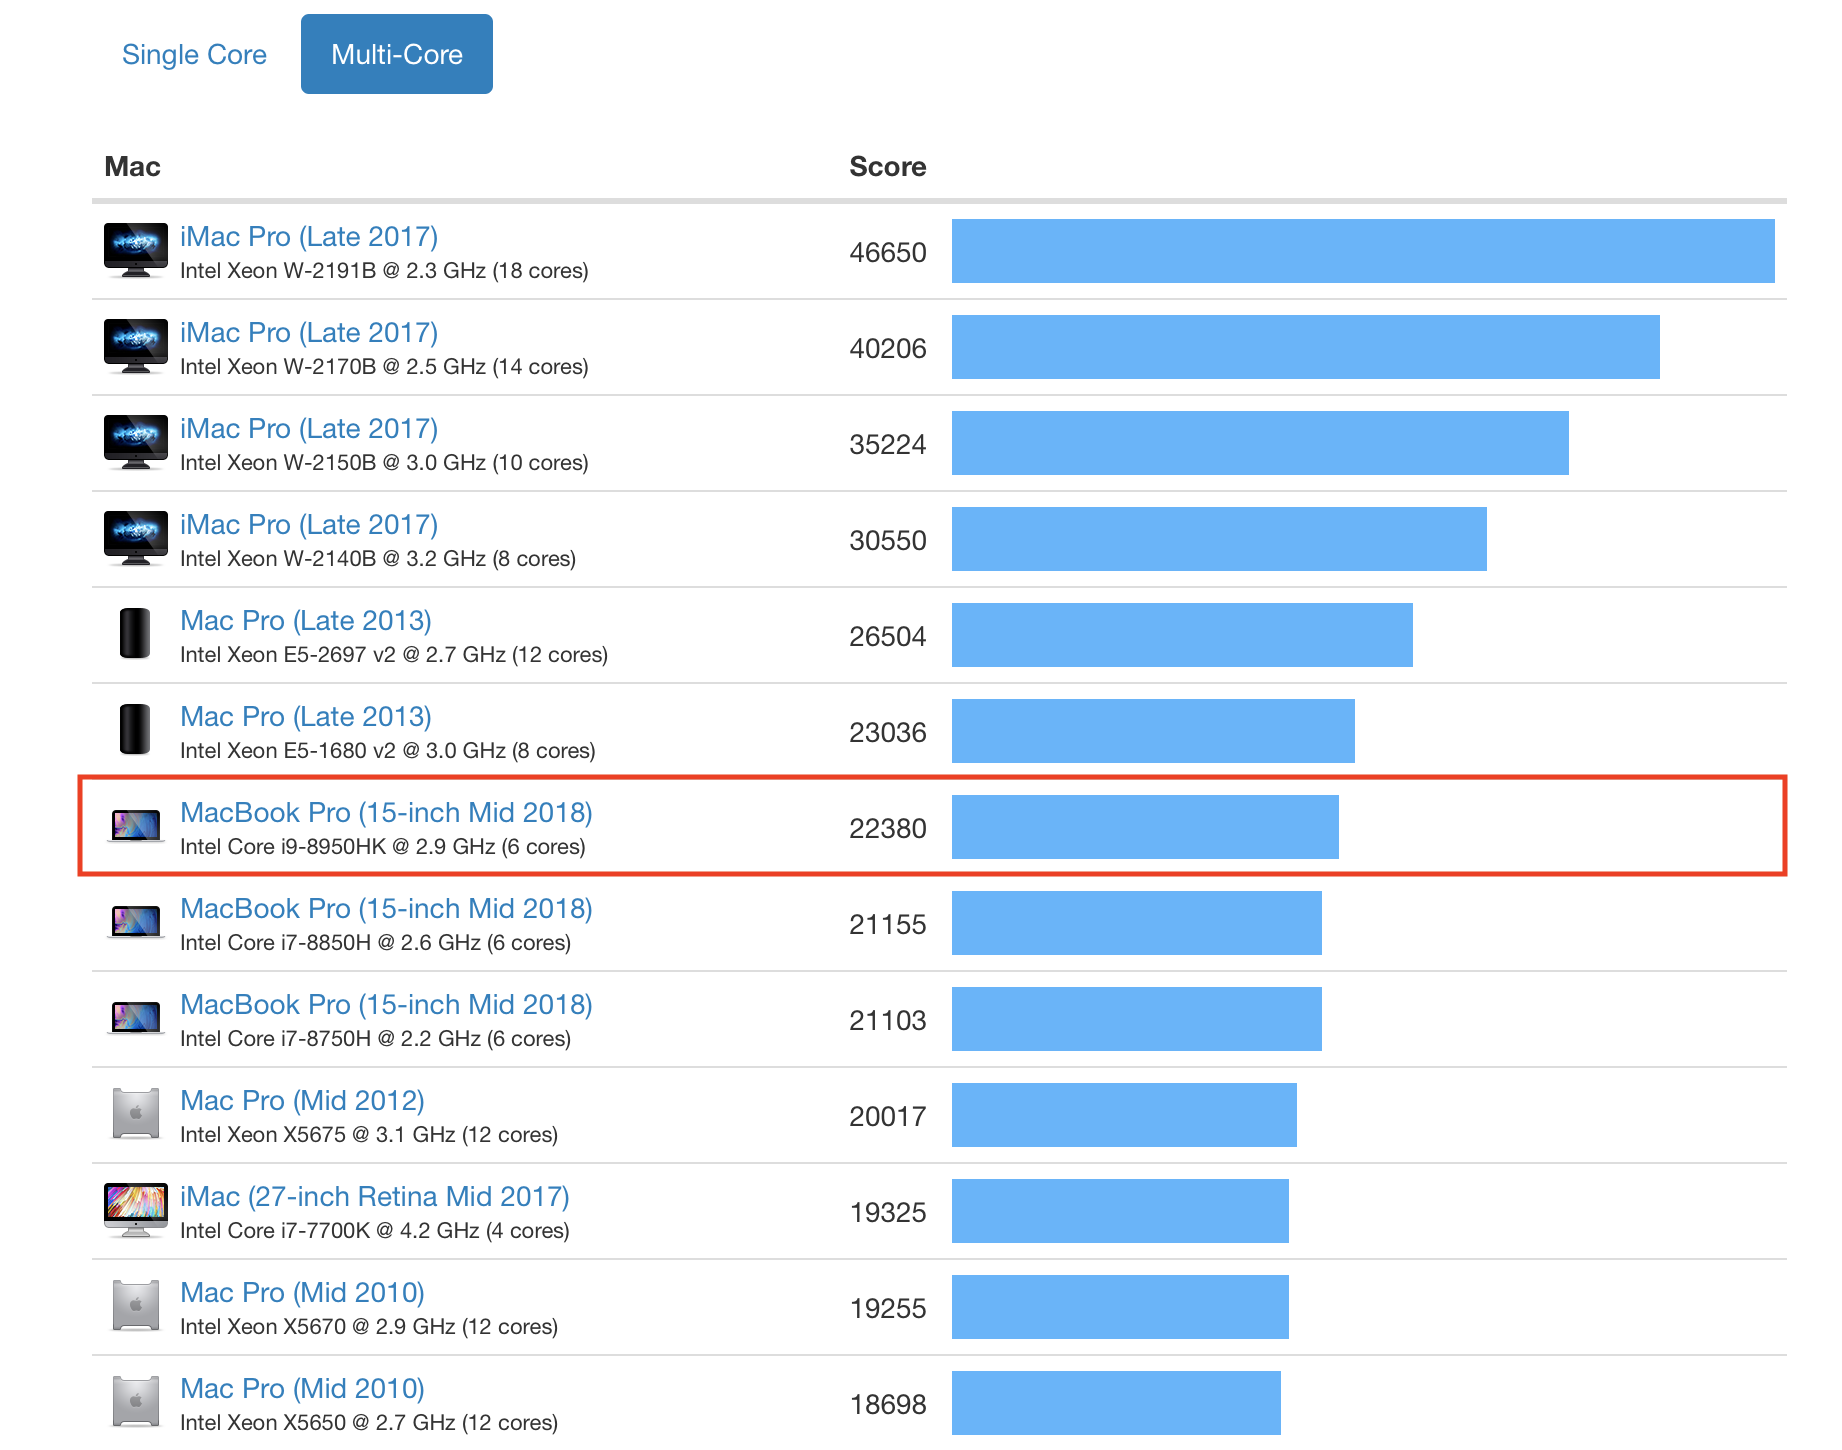Screen dimensions: 1842x1450
Task: Open MacBook Pro link with i7-8850H
Action: pos(386,908)
